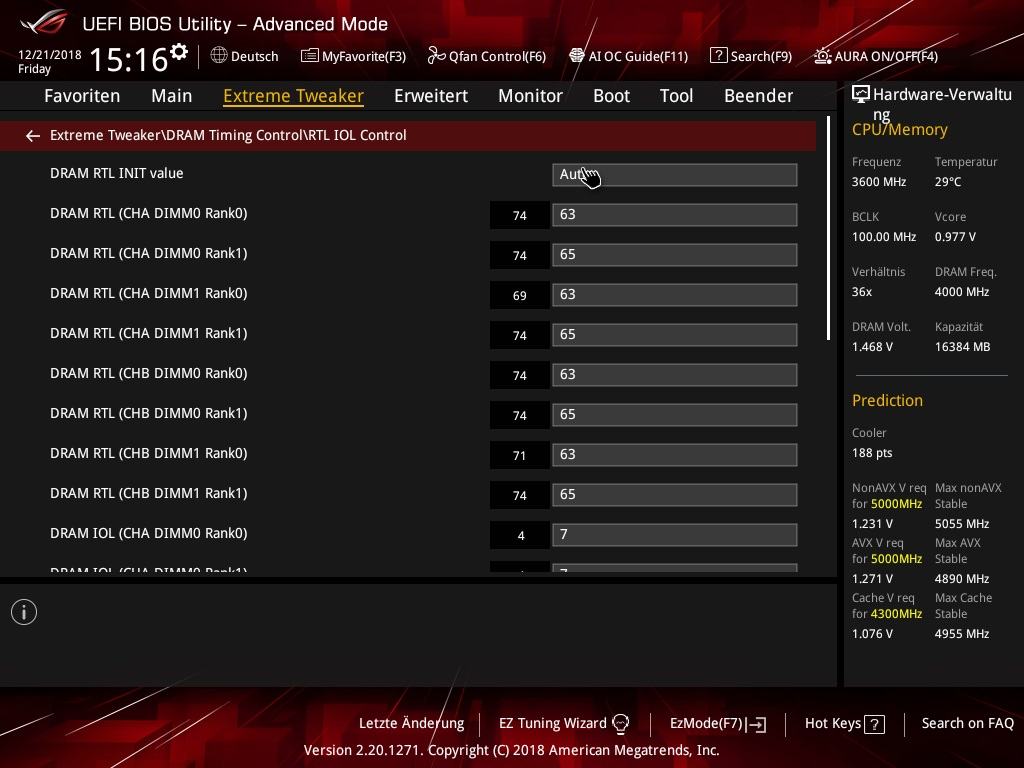Click the RTL IOL Control breadcrumb path
Viewport: 1024px width, 768px height.
[228, 135]
